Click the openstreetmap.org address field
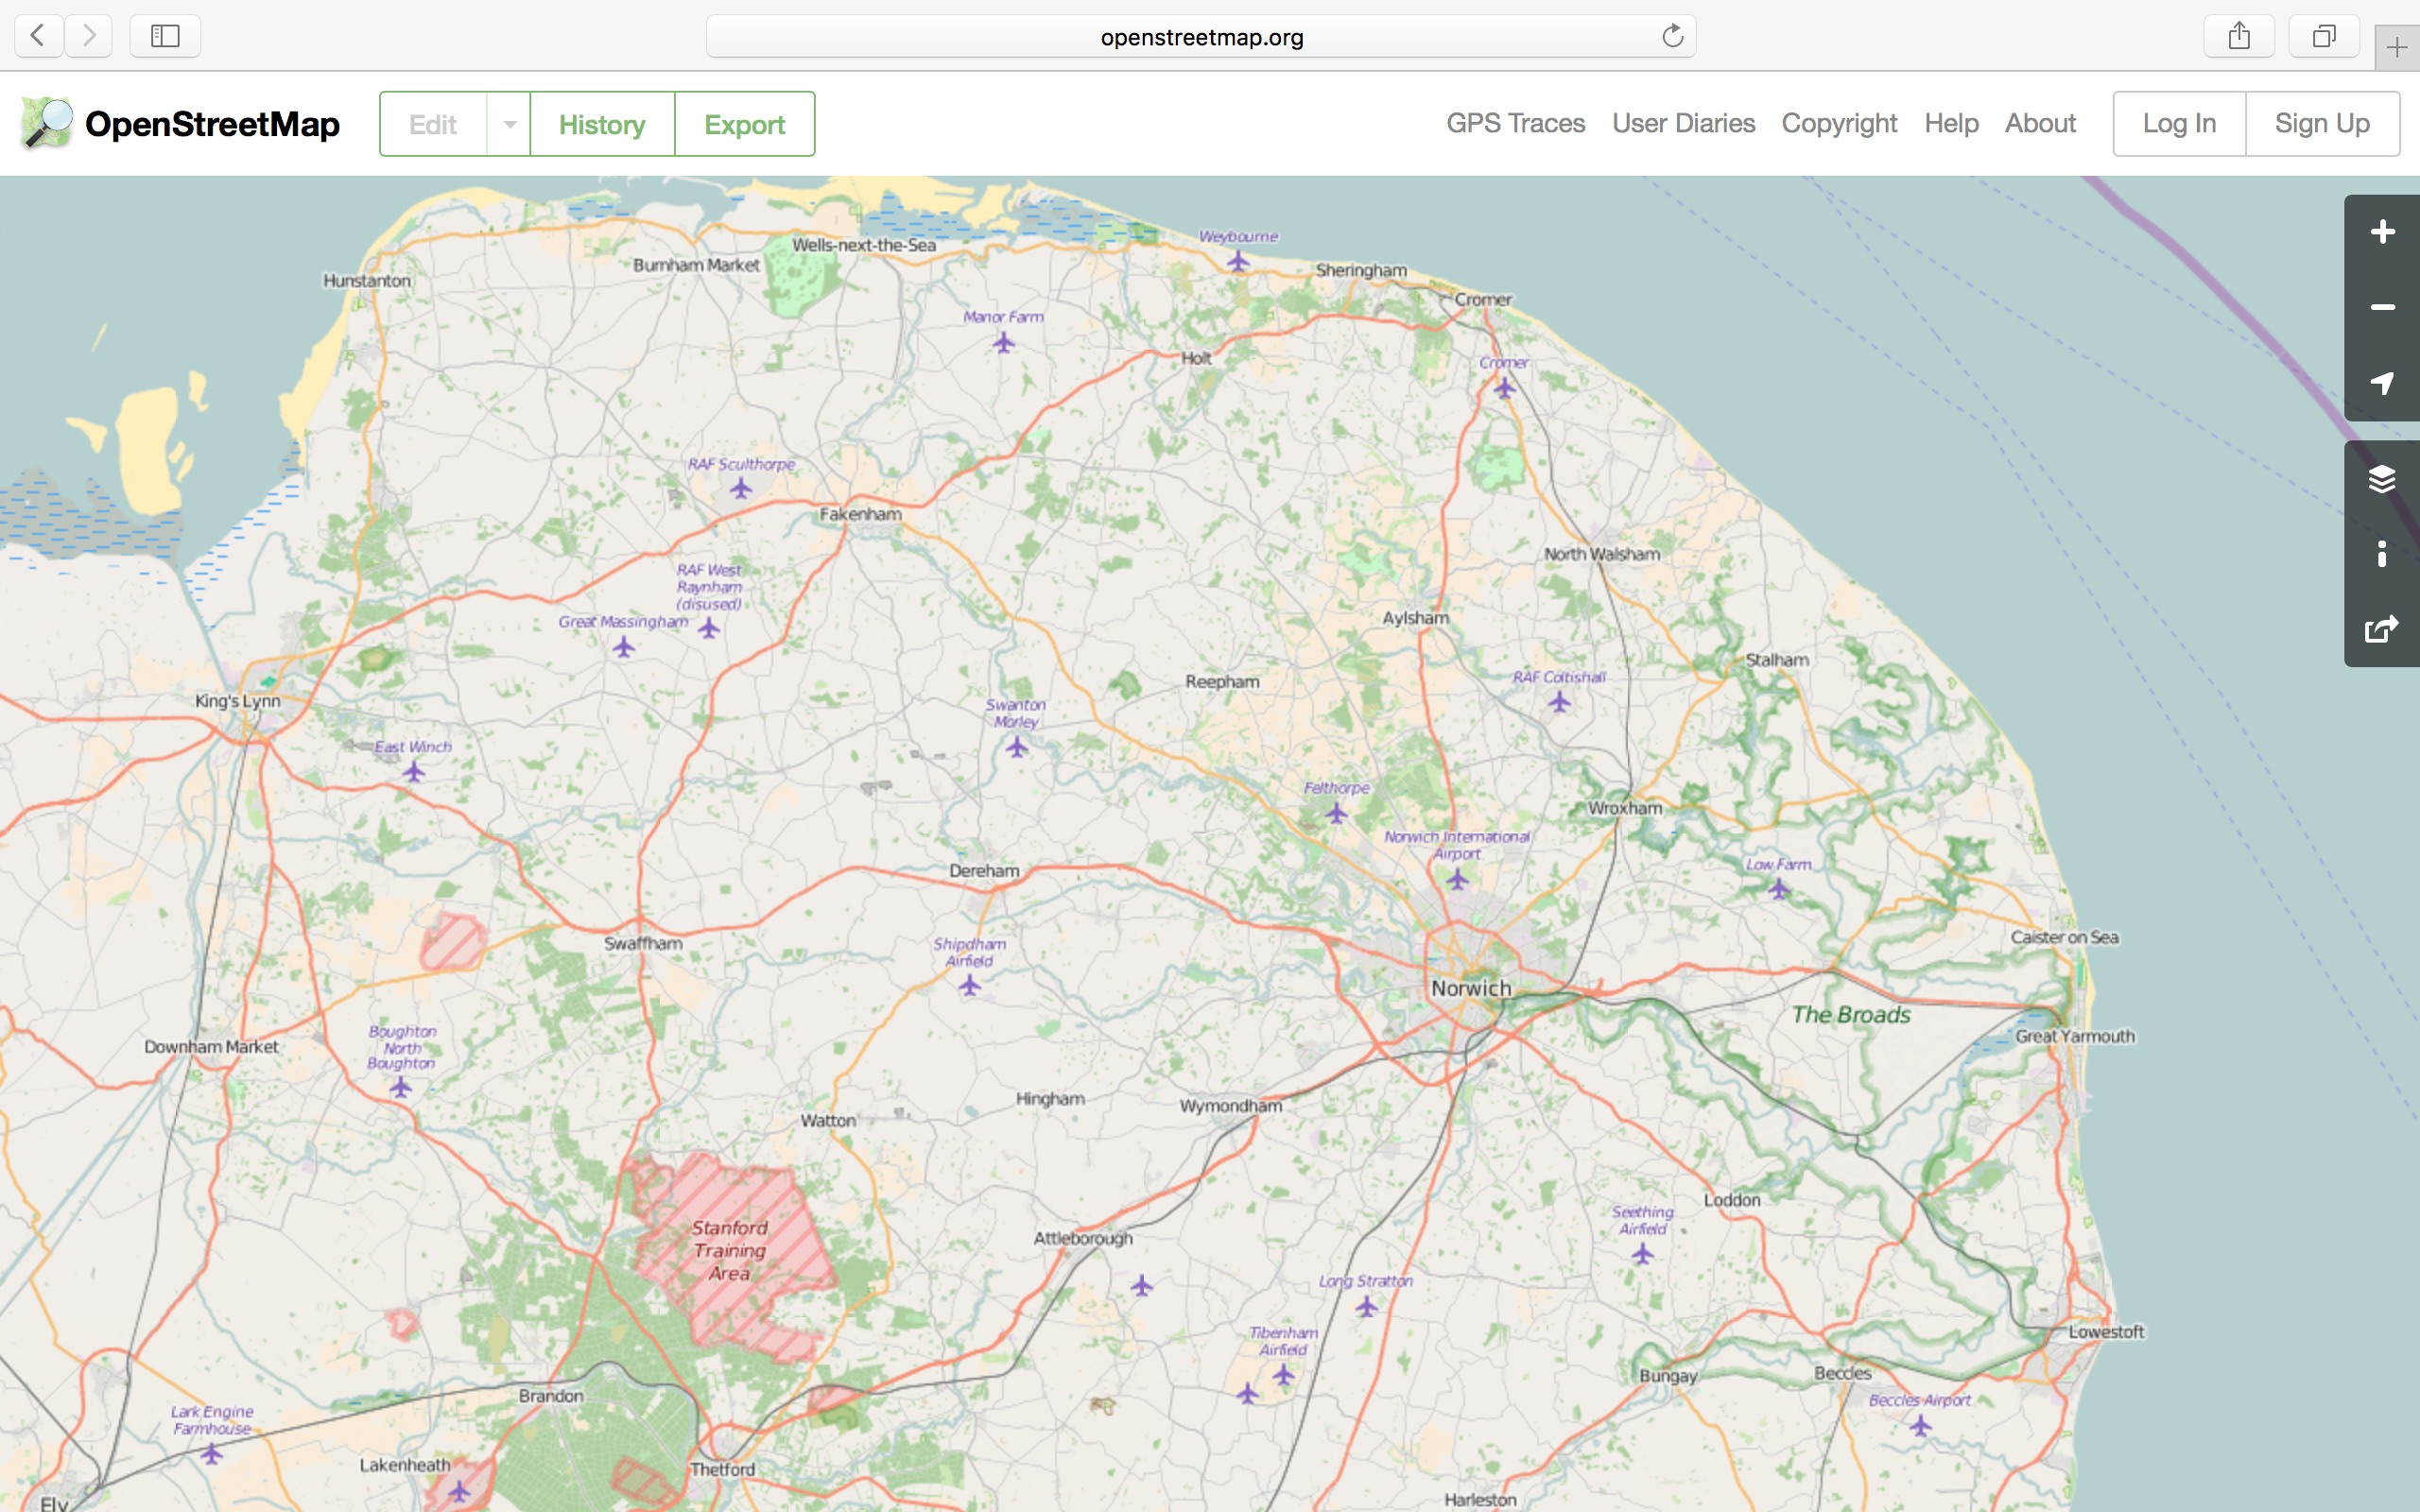The image size is (2420, 1512). pyautogui.click(x=1200, y=37)
